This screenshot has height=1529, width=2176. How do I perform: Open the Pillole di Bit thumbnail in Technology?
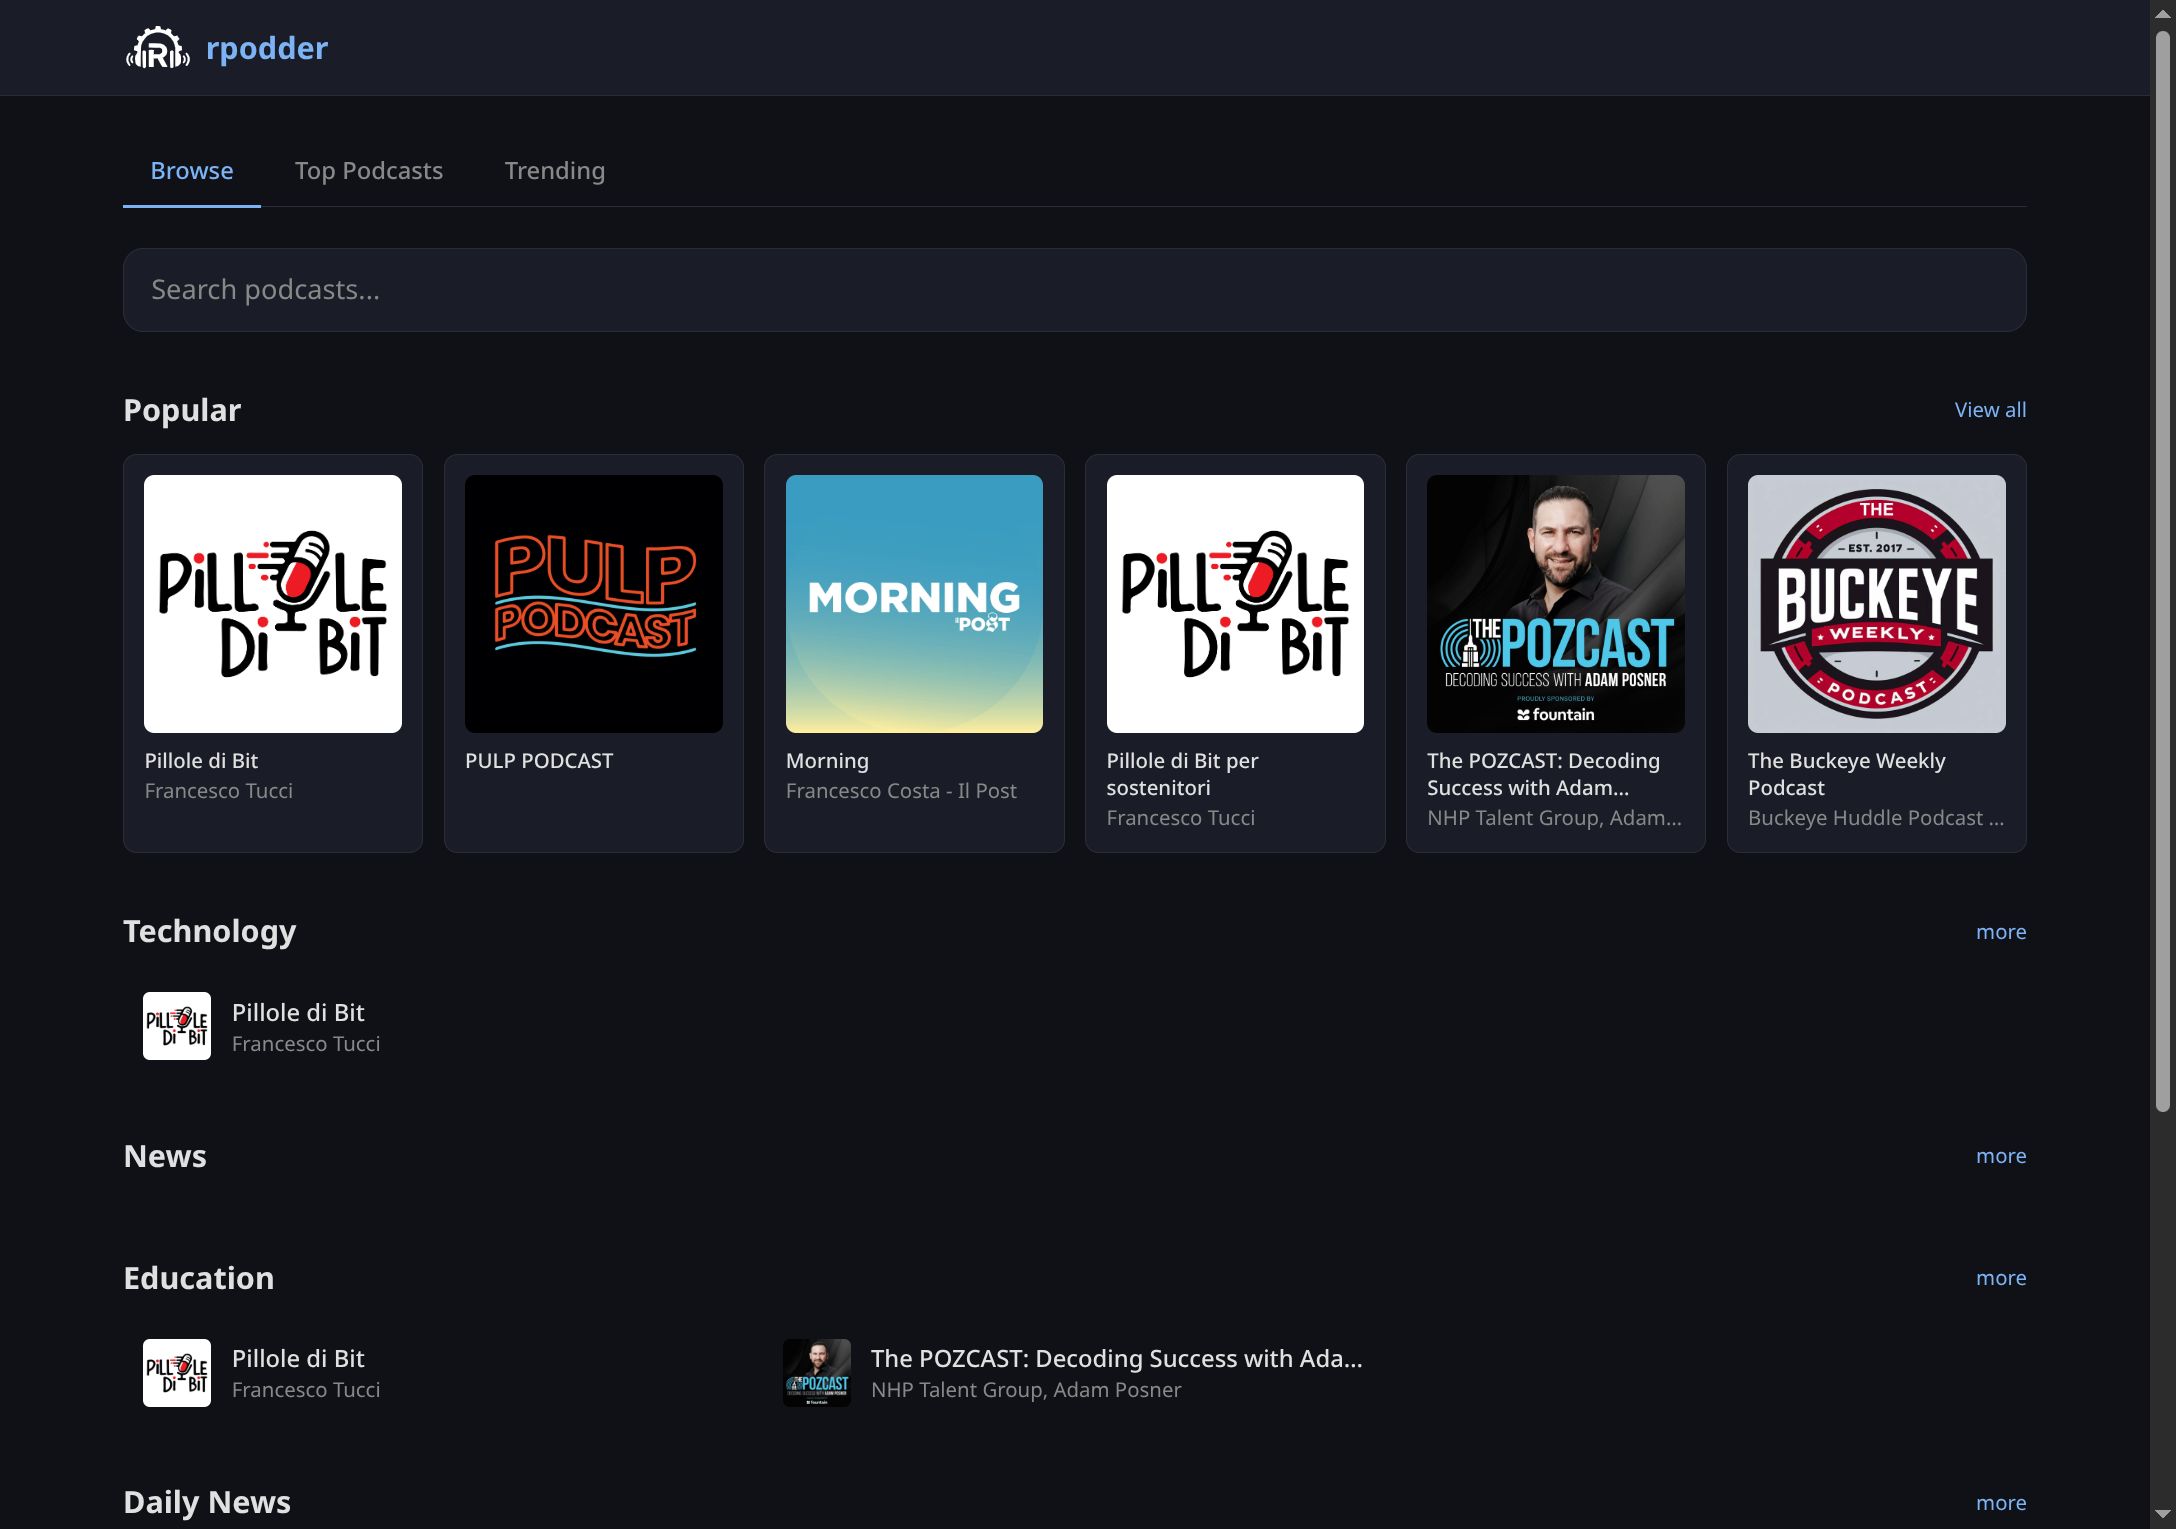point(177,1025)
